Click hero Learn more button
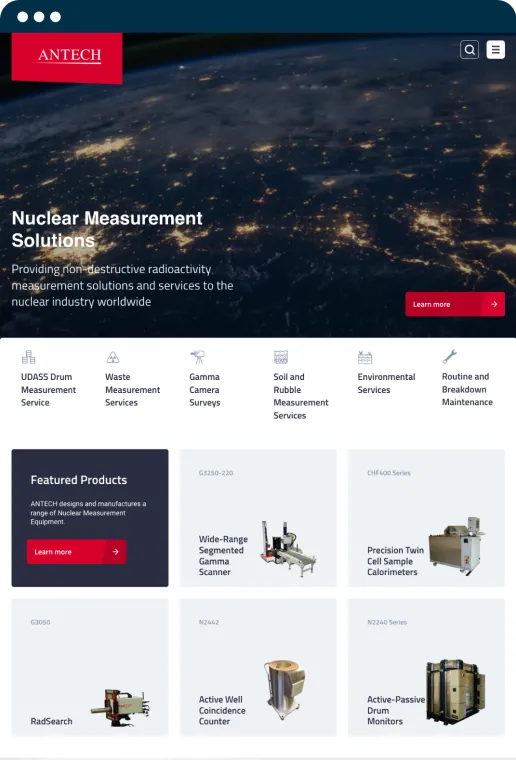The image size is (516, 760). [455, 304]
